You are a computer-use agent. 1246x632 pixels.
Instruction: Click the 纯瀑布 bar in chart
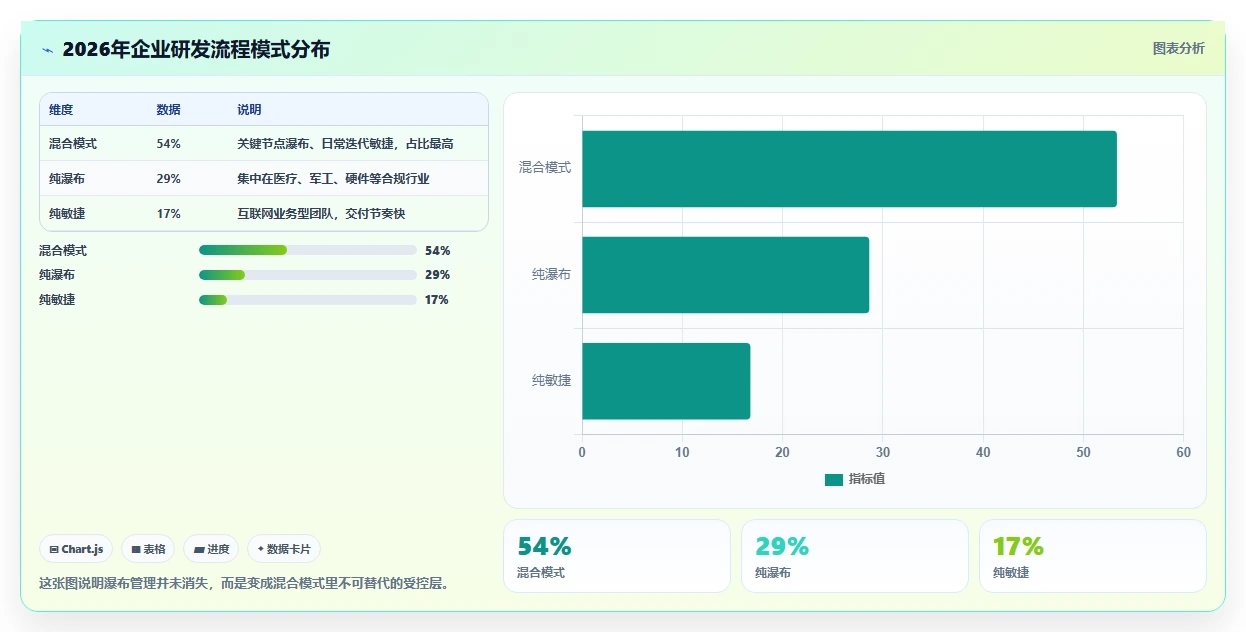(x=725, y=275)
